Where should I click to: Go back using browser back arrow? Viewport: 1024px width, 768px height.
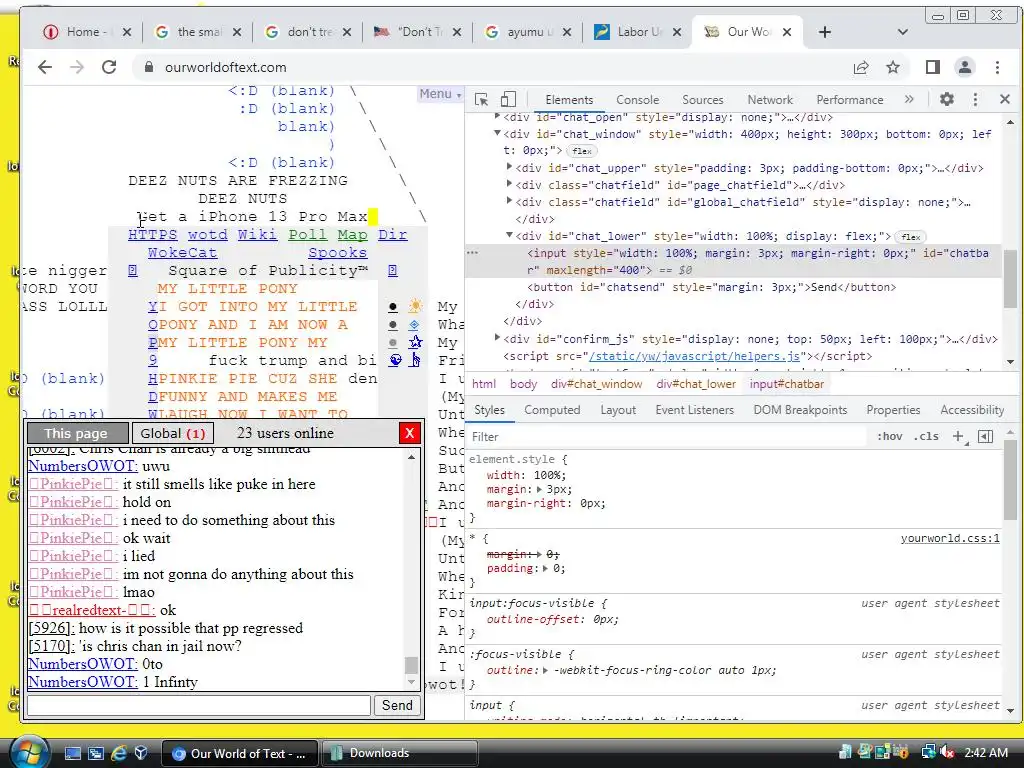[44, 67]
